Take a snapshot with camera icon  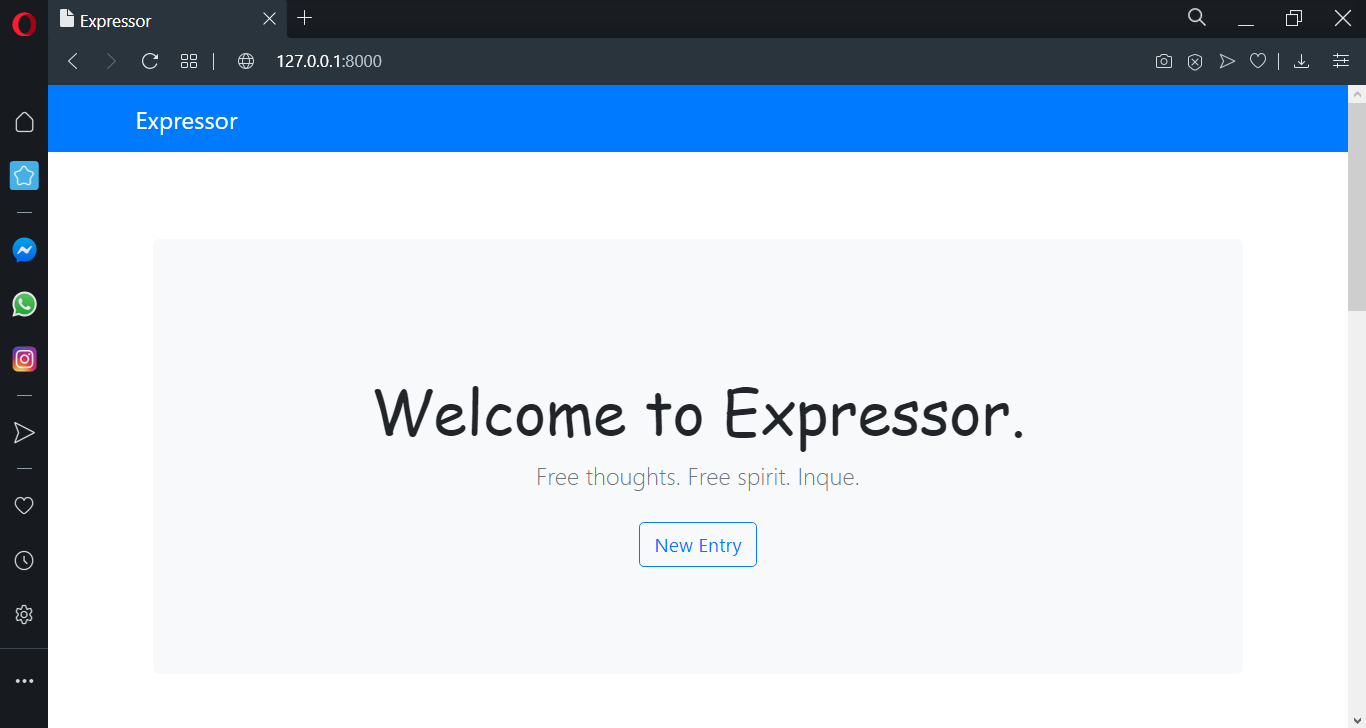(x=1163, y=61)
